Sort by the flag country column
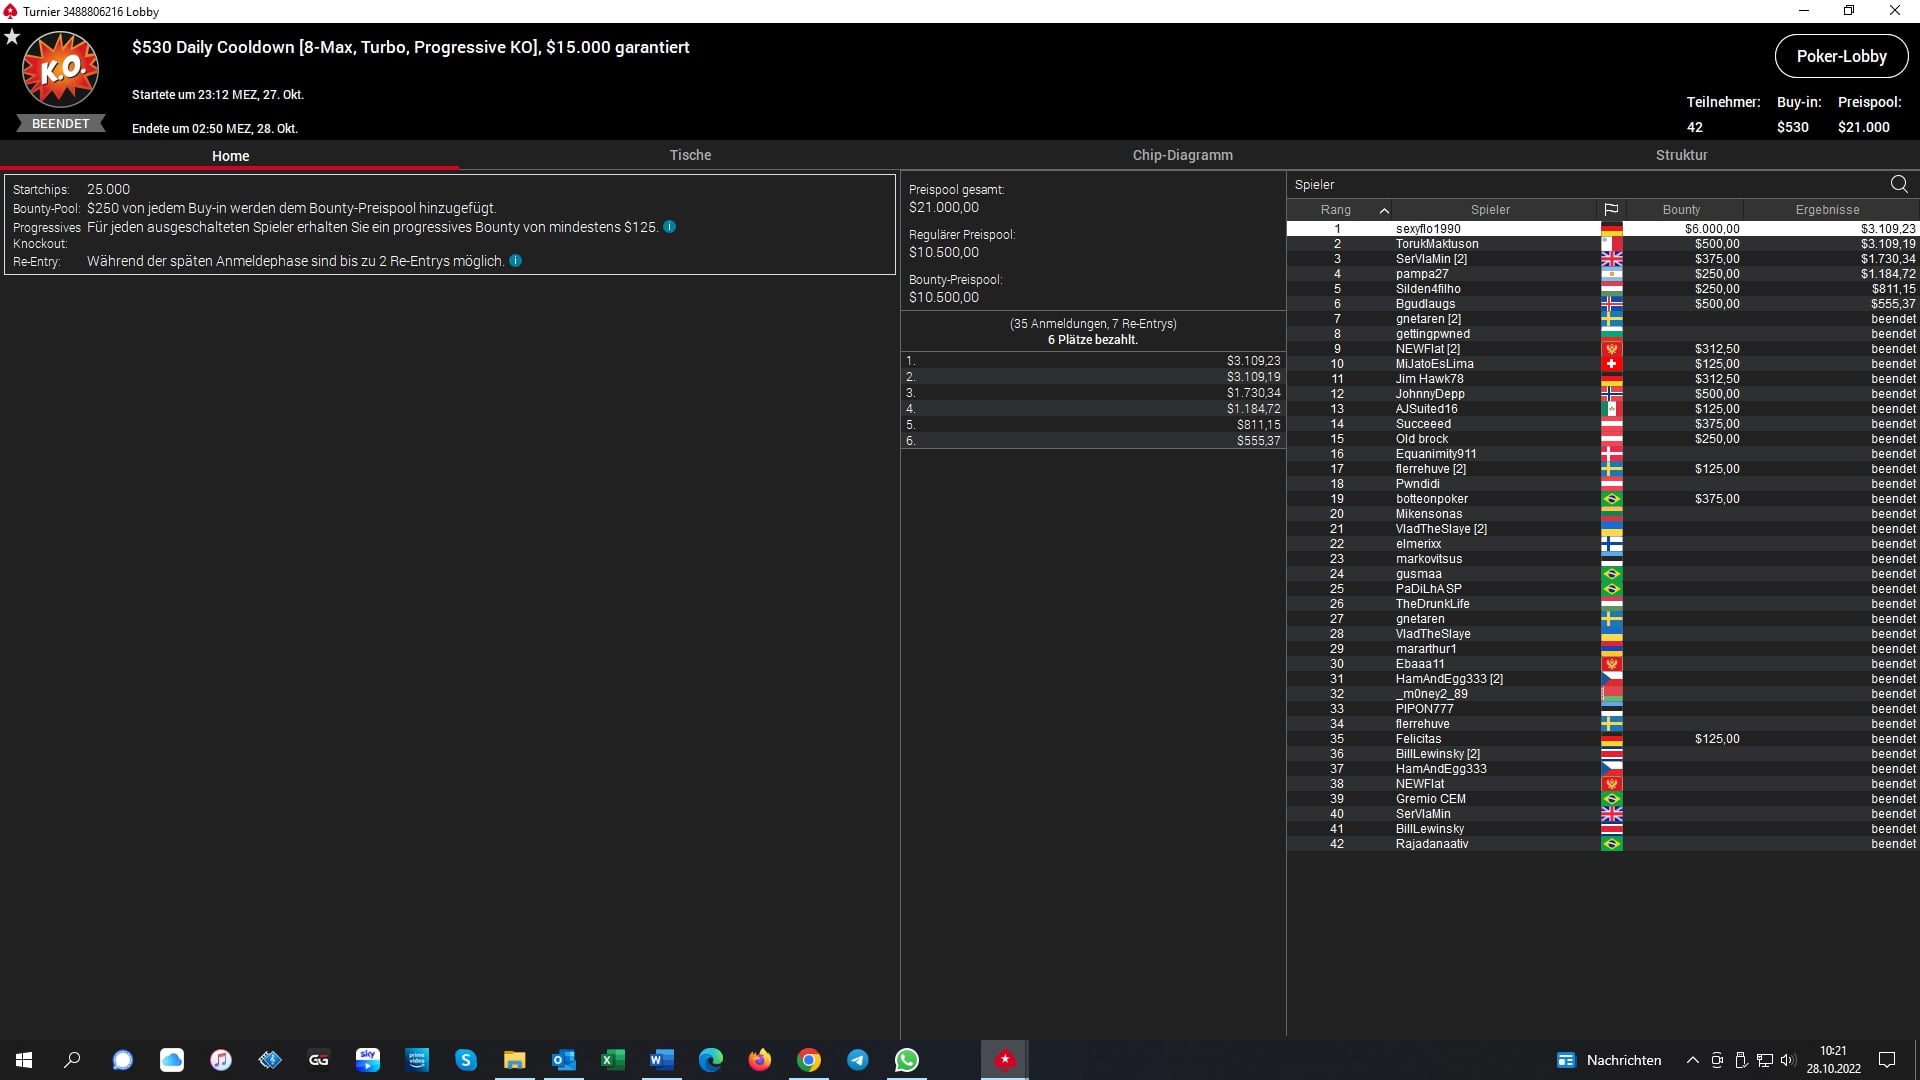 1611,210
